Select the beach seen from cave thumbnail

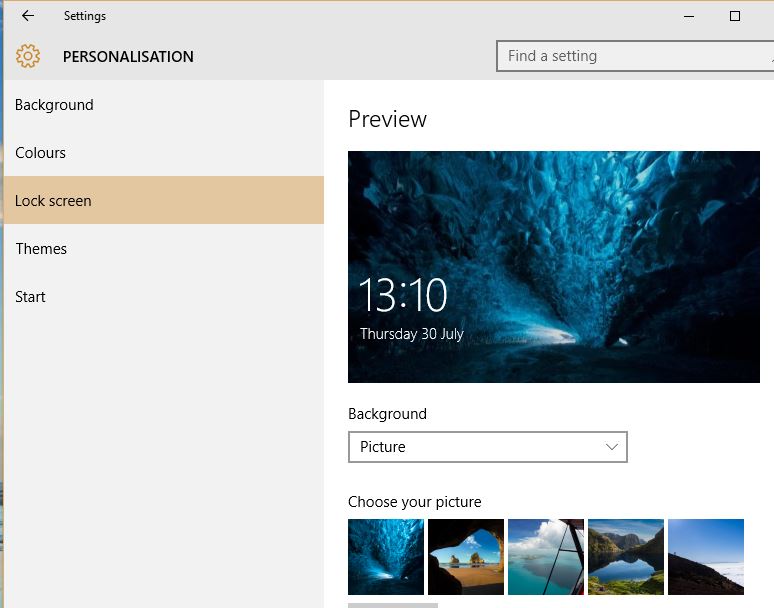[x=466, y=557]
